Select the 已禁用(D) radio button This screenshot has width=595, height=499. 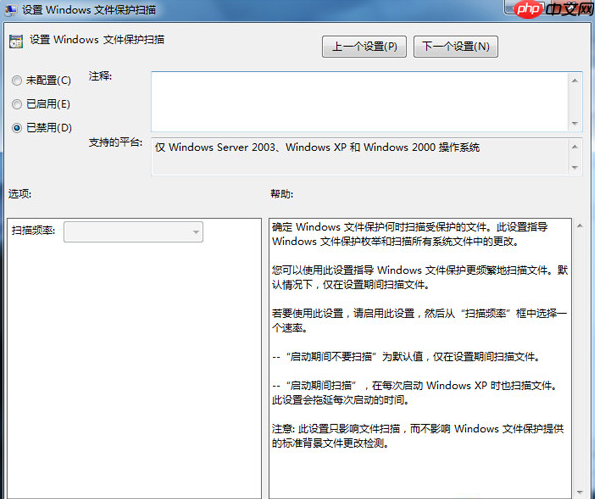coord(16,128)
